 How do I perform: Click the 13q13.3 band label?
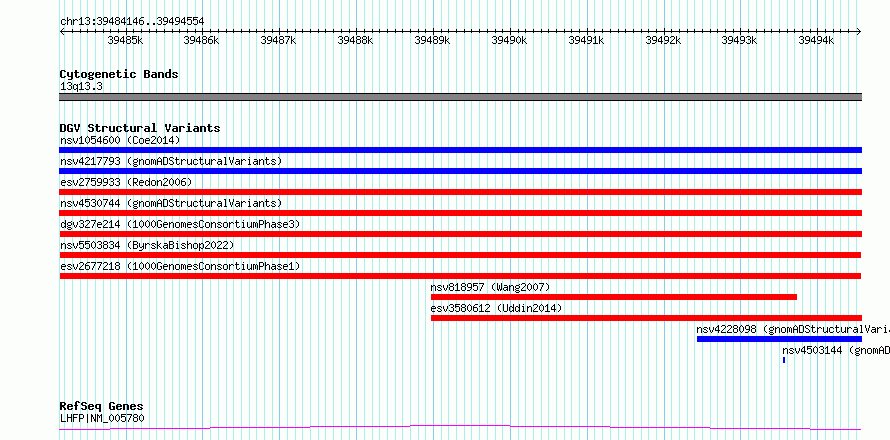81,87
